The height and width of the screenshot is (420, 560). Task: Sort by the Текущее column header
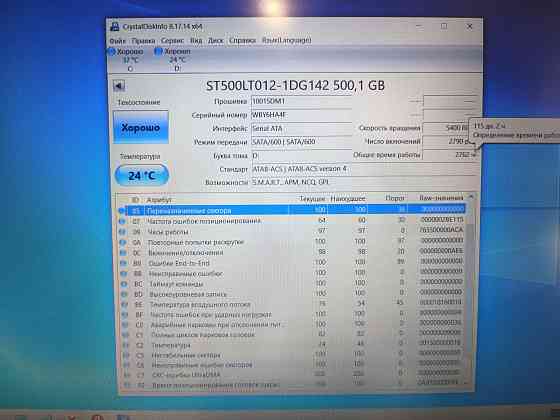point(312,199)
